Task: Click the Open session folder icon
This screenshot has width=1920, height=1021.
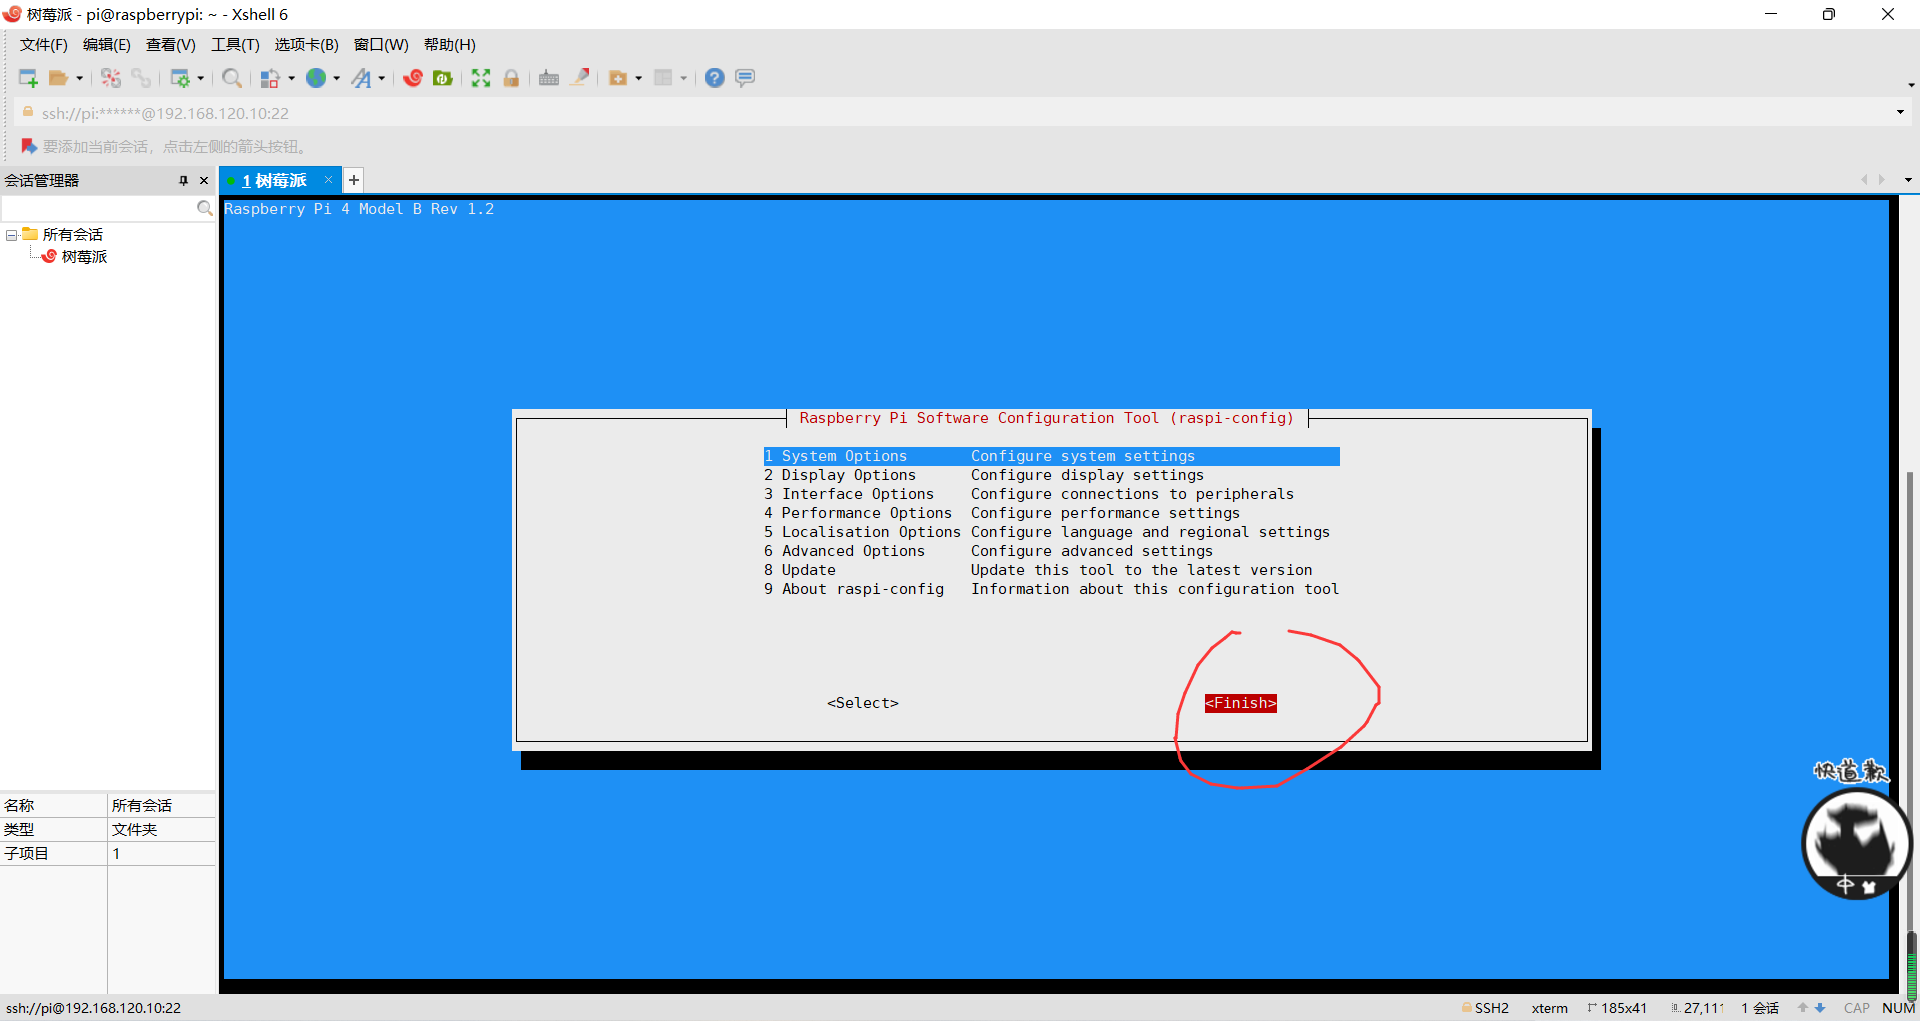Action: (59, 78)
